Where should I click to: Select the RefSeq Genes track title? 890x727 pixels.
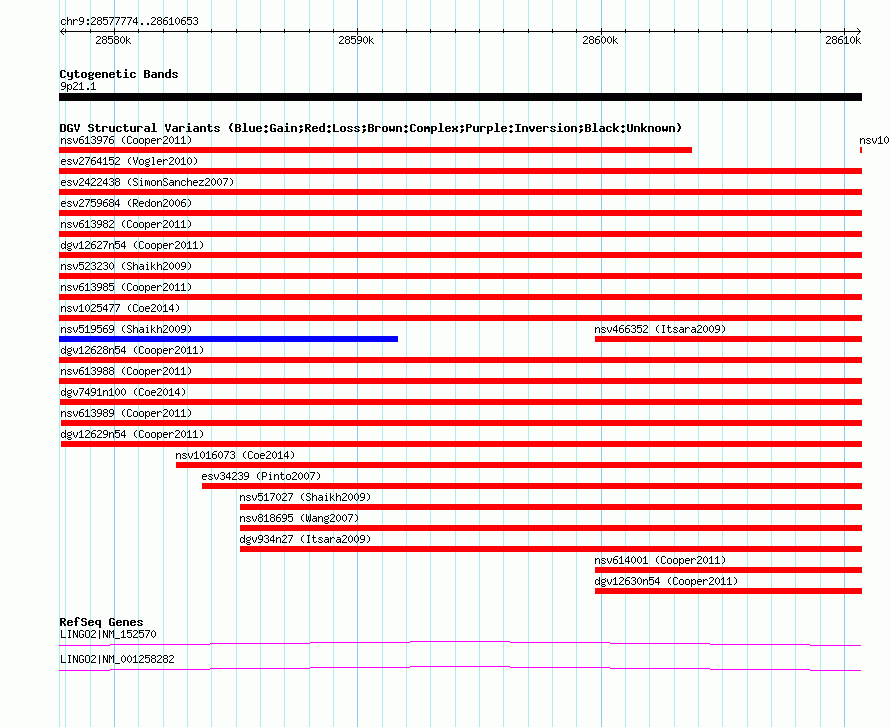coord(101,622)
